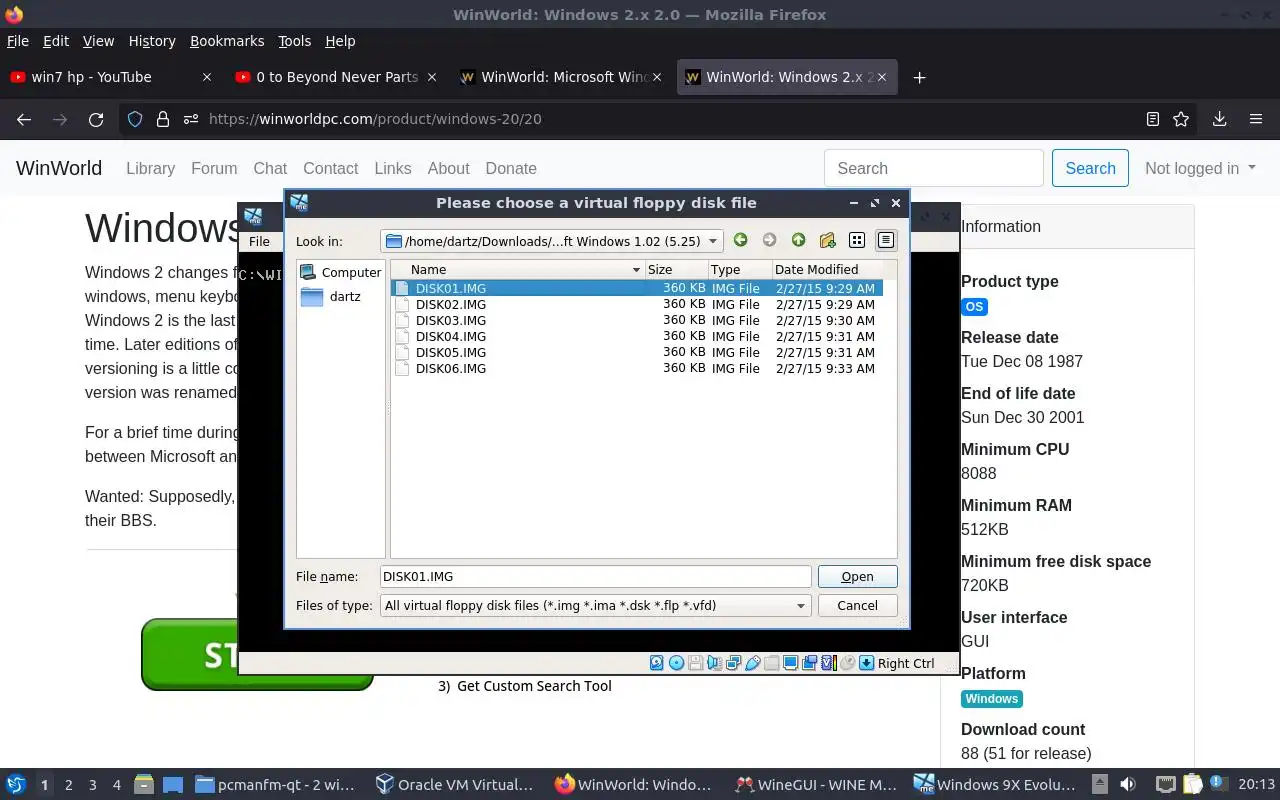Switch to workspace 2 in taskbar
Viewport: 1280px width, 800px height.
69,785
